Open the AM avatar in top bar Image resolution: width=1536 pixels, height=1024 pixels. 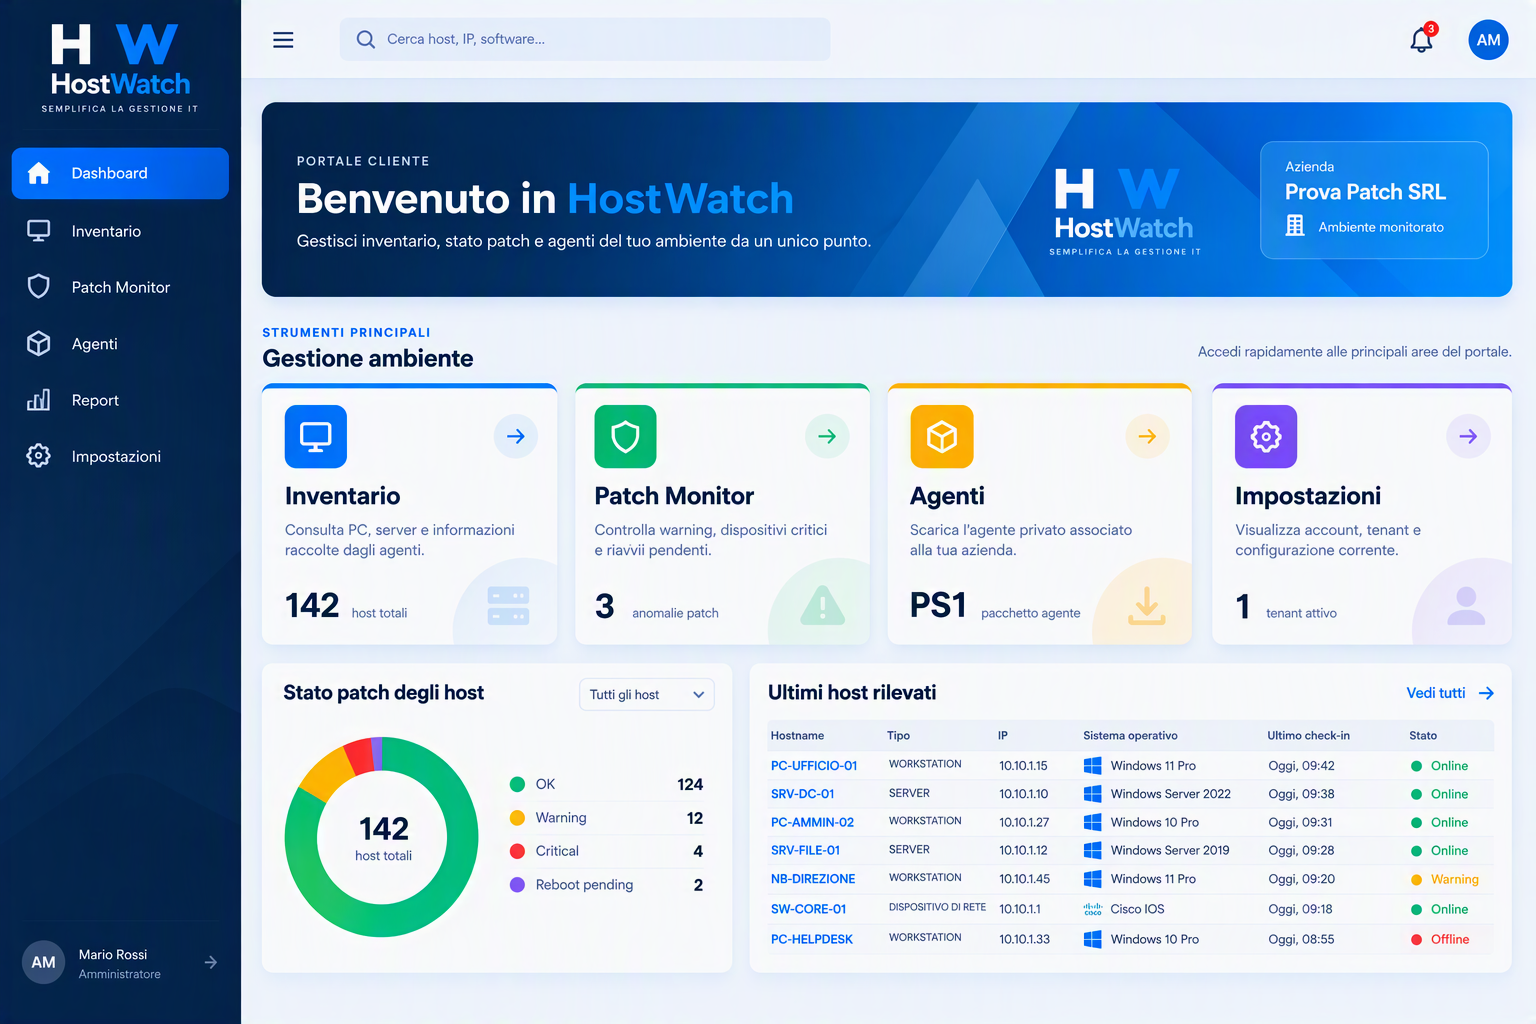coord(1488,40)
